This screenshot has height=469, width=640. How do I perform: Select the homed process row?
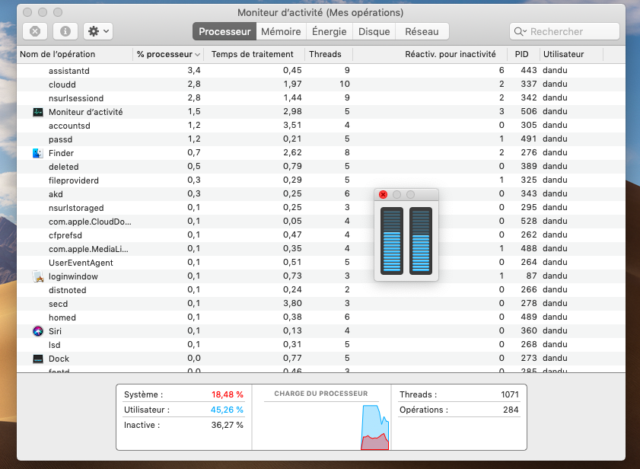pyautogui.click(x=321, y=318)
